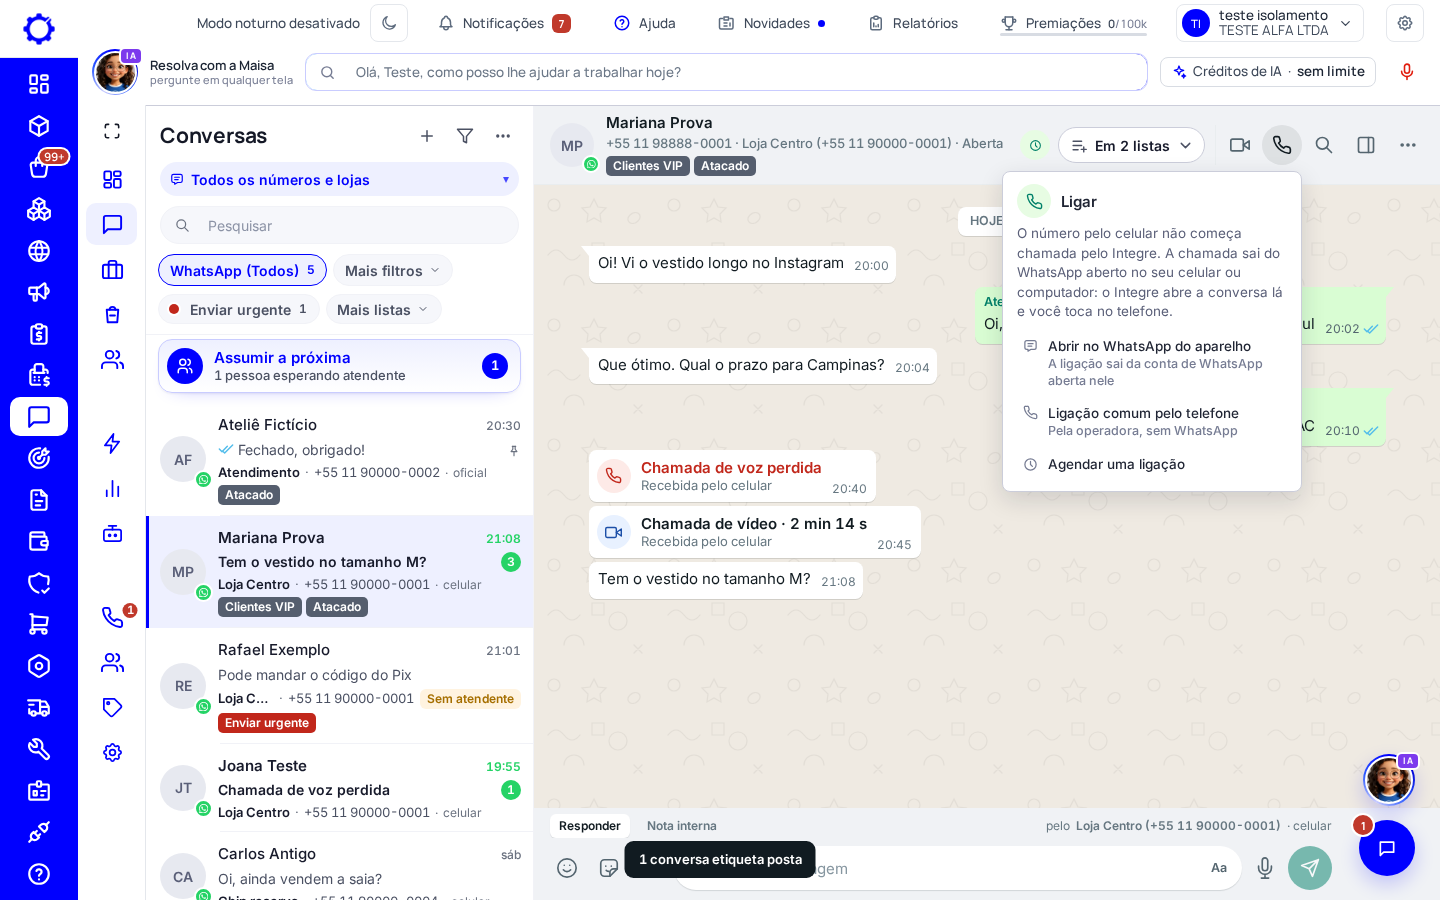Click Créditos de IA button
Viewport: 1440px width, 900px height.
point(1268,72)
